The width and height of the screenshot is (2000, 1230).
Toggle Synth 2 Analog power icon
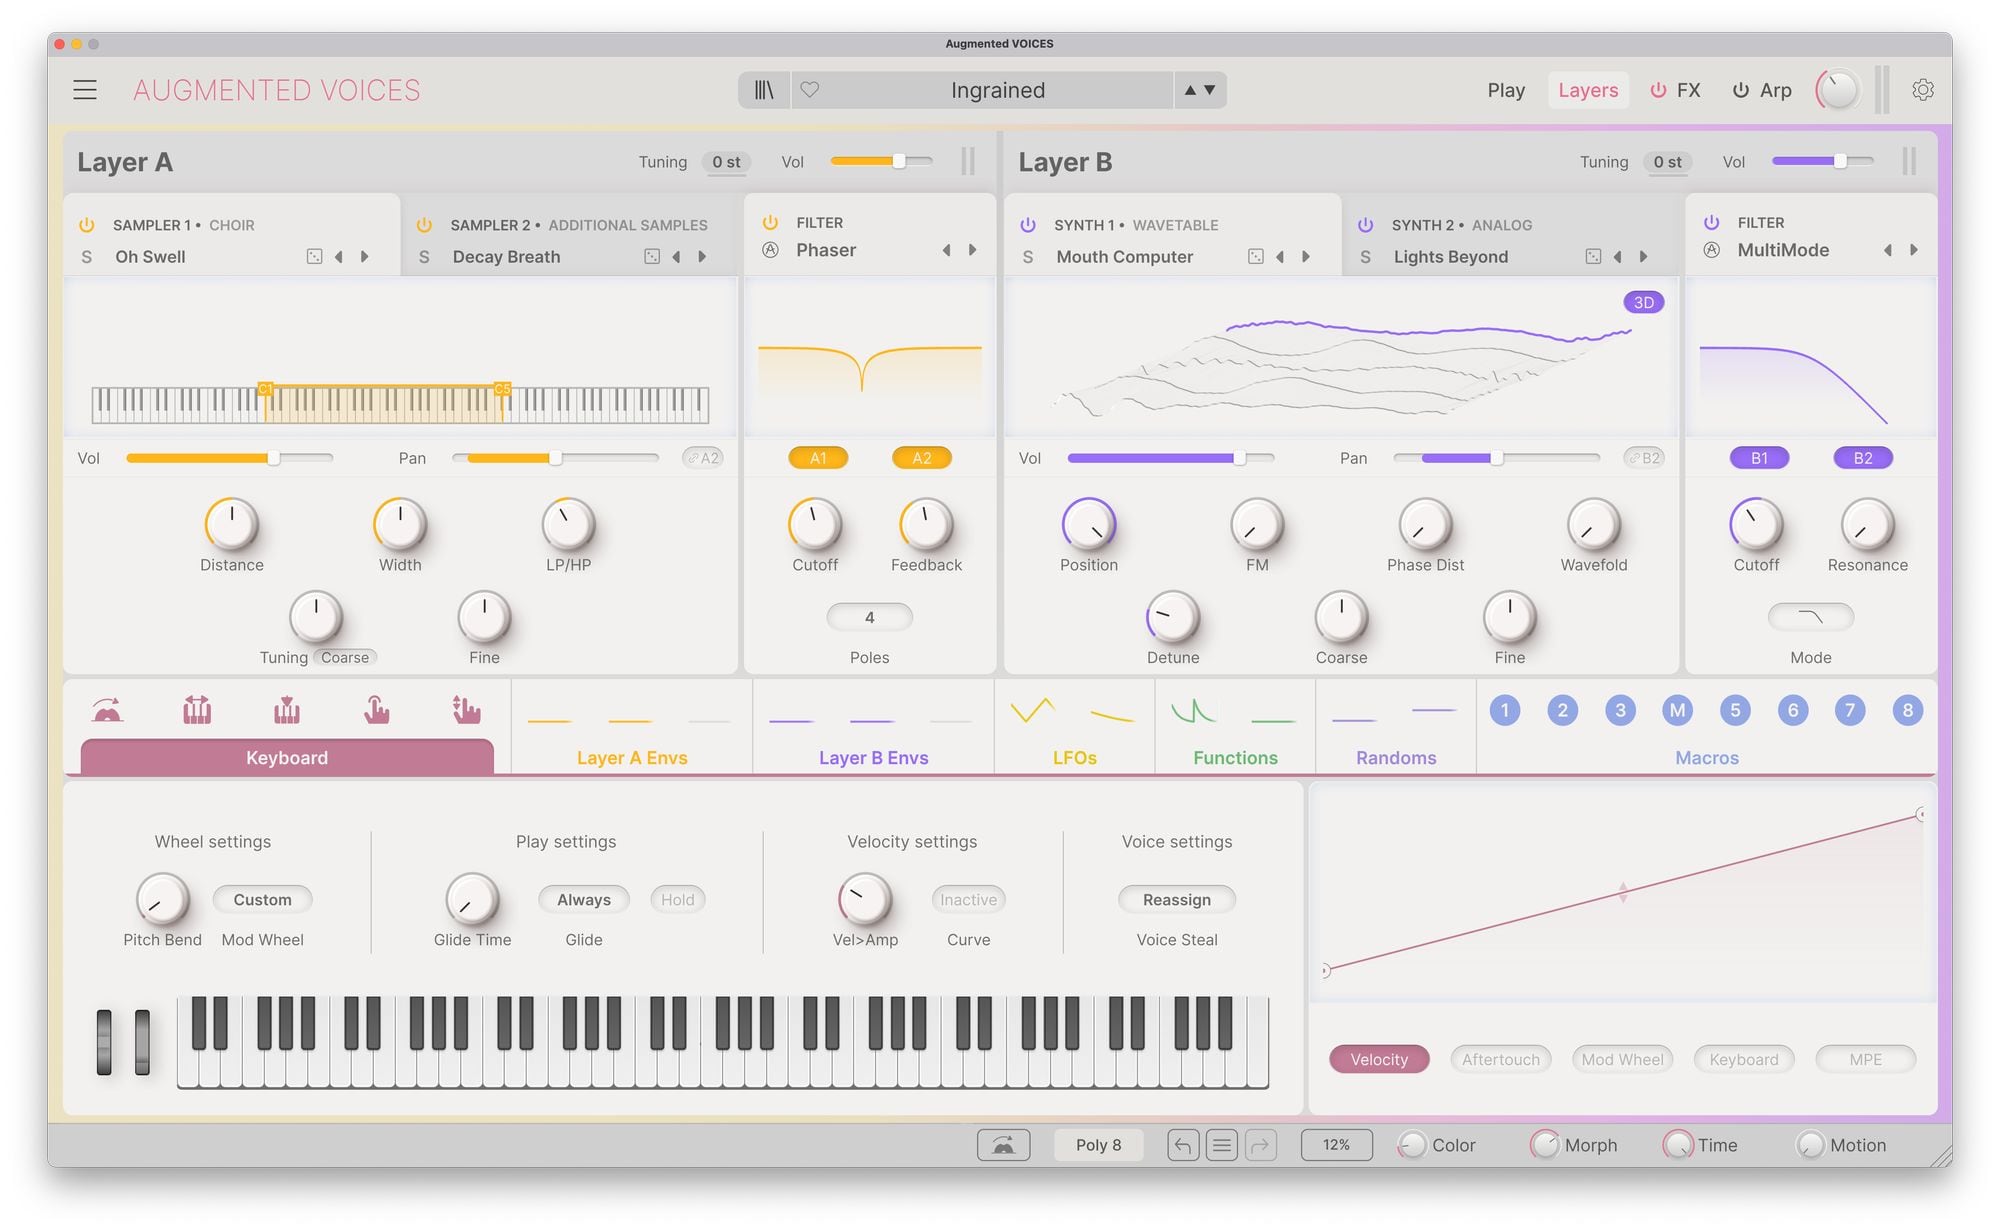point(1366,225)
